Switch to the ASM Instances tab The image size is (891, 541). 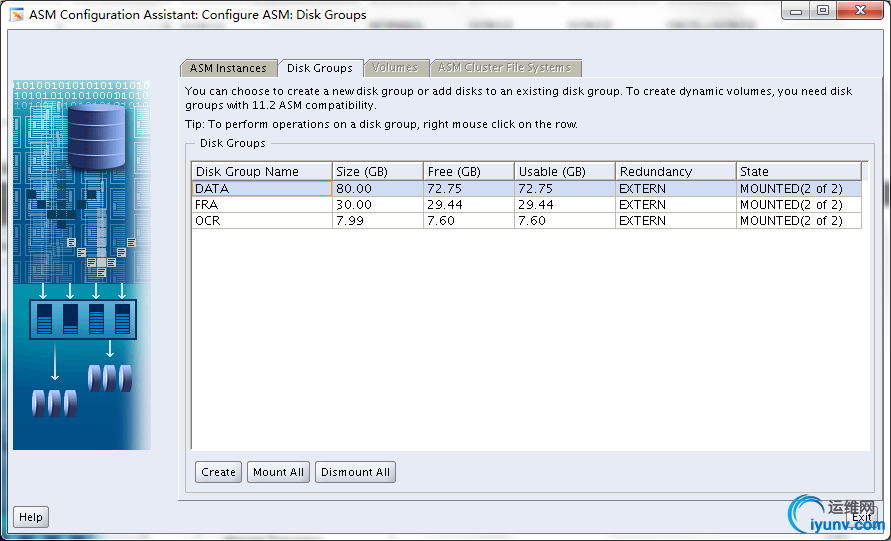pos(228,68)
